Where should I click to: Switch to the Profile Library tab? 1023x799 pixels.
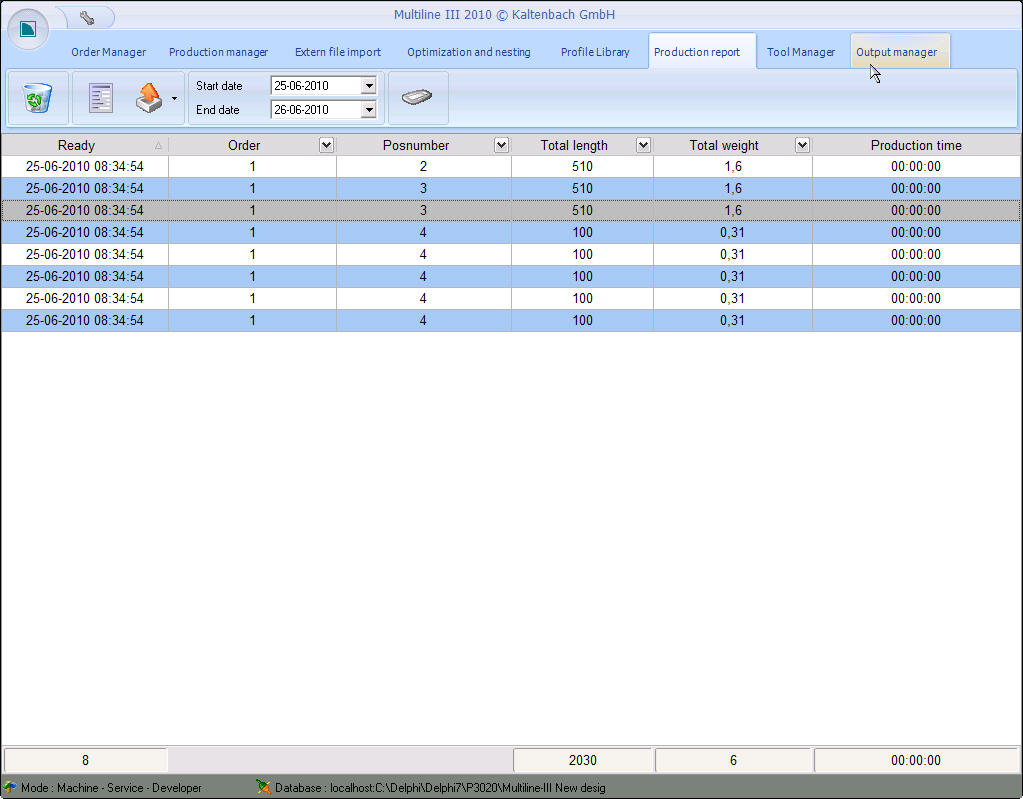pyautogui.click(x=595, y=52)
